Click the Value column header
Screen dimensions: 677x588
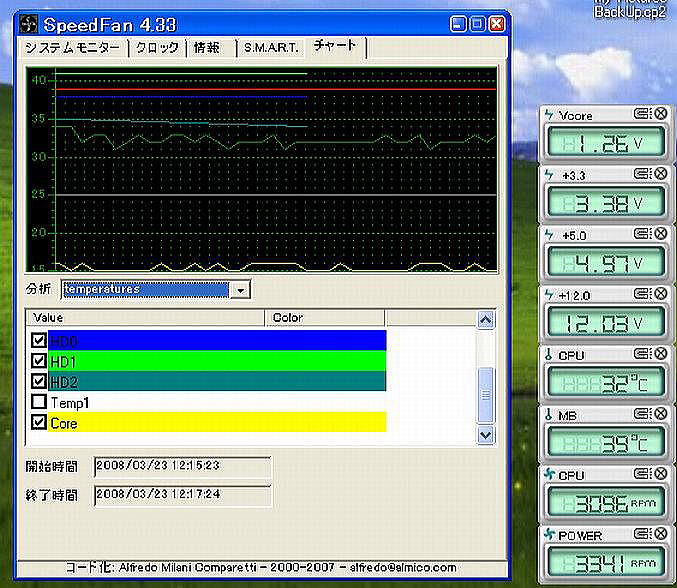[146, 318]
